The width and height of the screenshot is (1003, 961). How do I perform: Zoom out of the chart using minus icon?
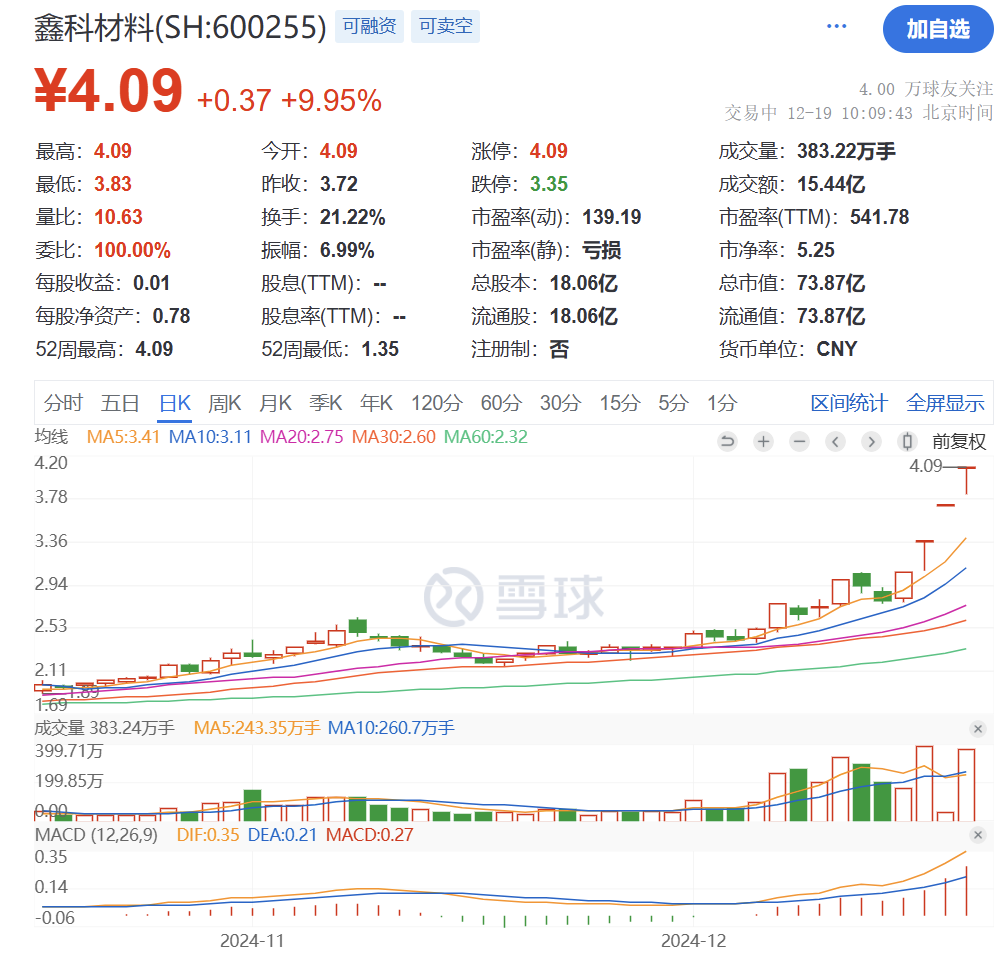coord(799,441)
